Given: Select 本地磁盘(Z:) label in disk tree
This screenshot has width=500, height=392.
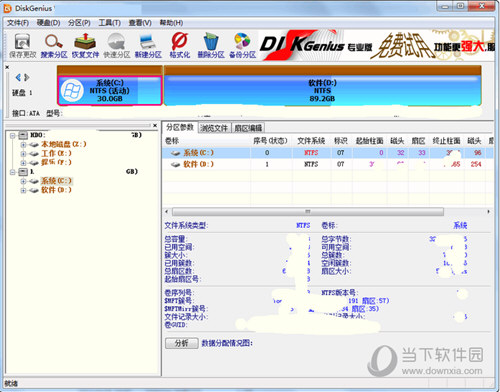Looking at the screenshot, I should point(64,144).
